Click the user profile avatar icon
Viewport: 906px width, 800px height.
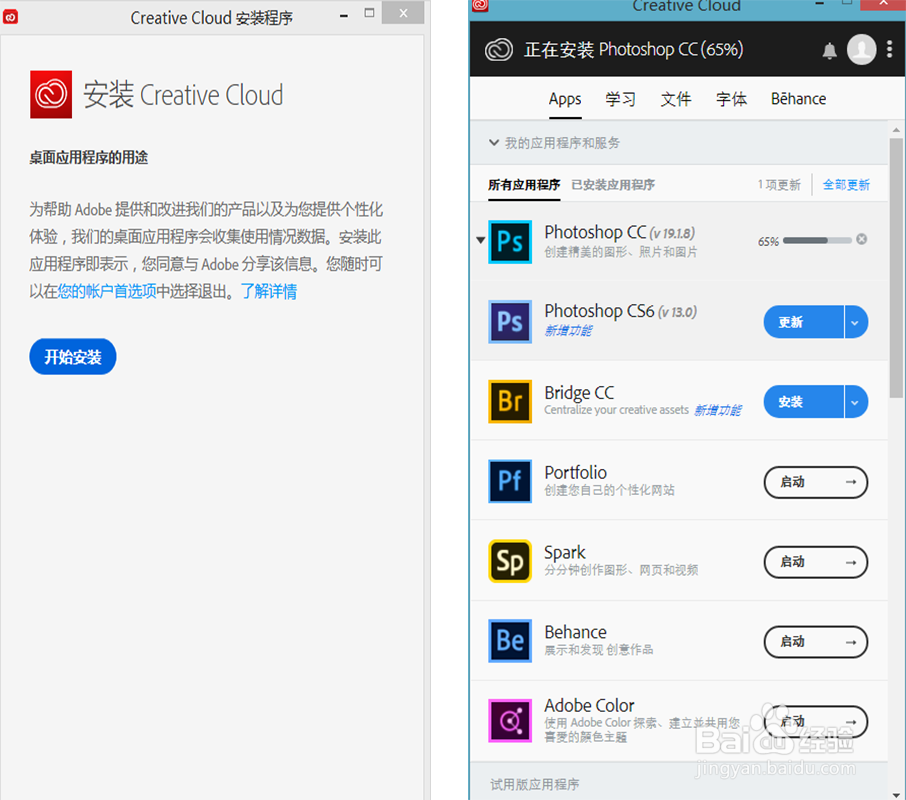click(x=862, y=49)
